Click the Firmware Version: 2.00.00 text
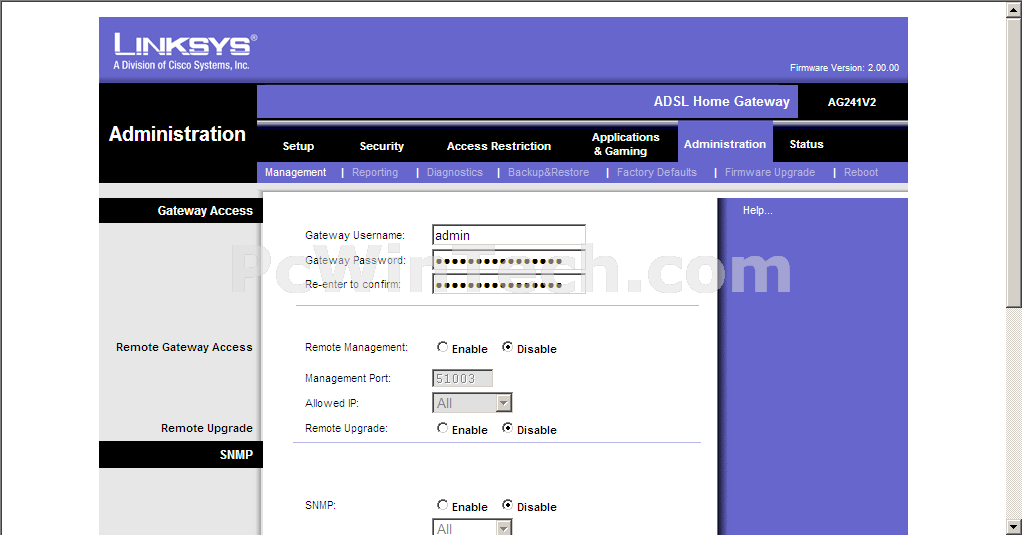The image size is (1022, 535). tap(844, 68)
